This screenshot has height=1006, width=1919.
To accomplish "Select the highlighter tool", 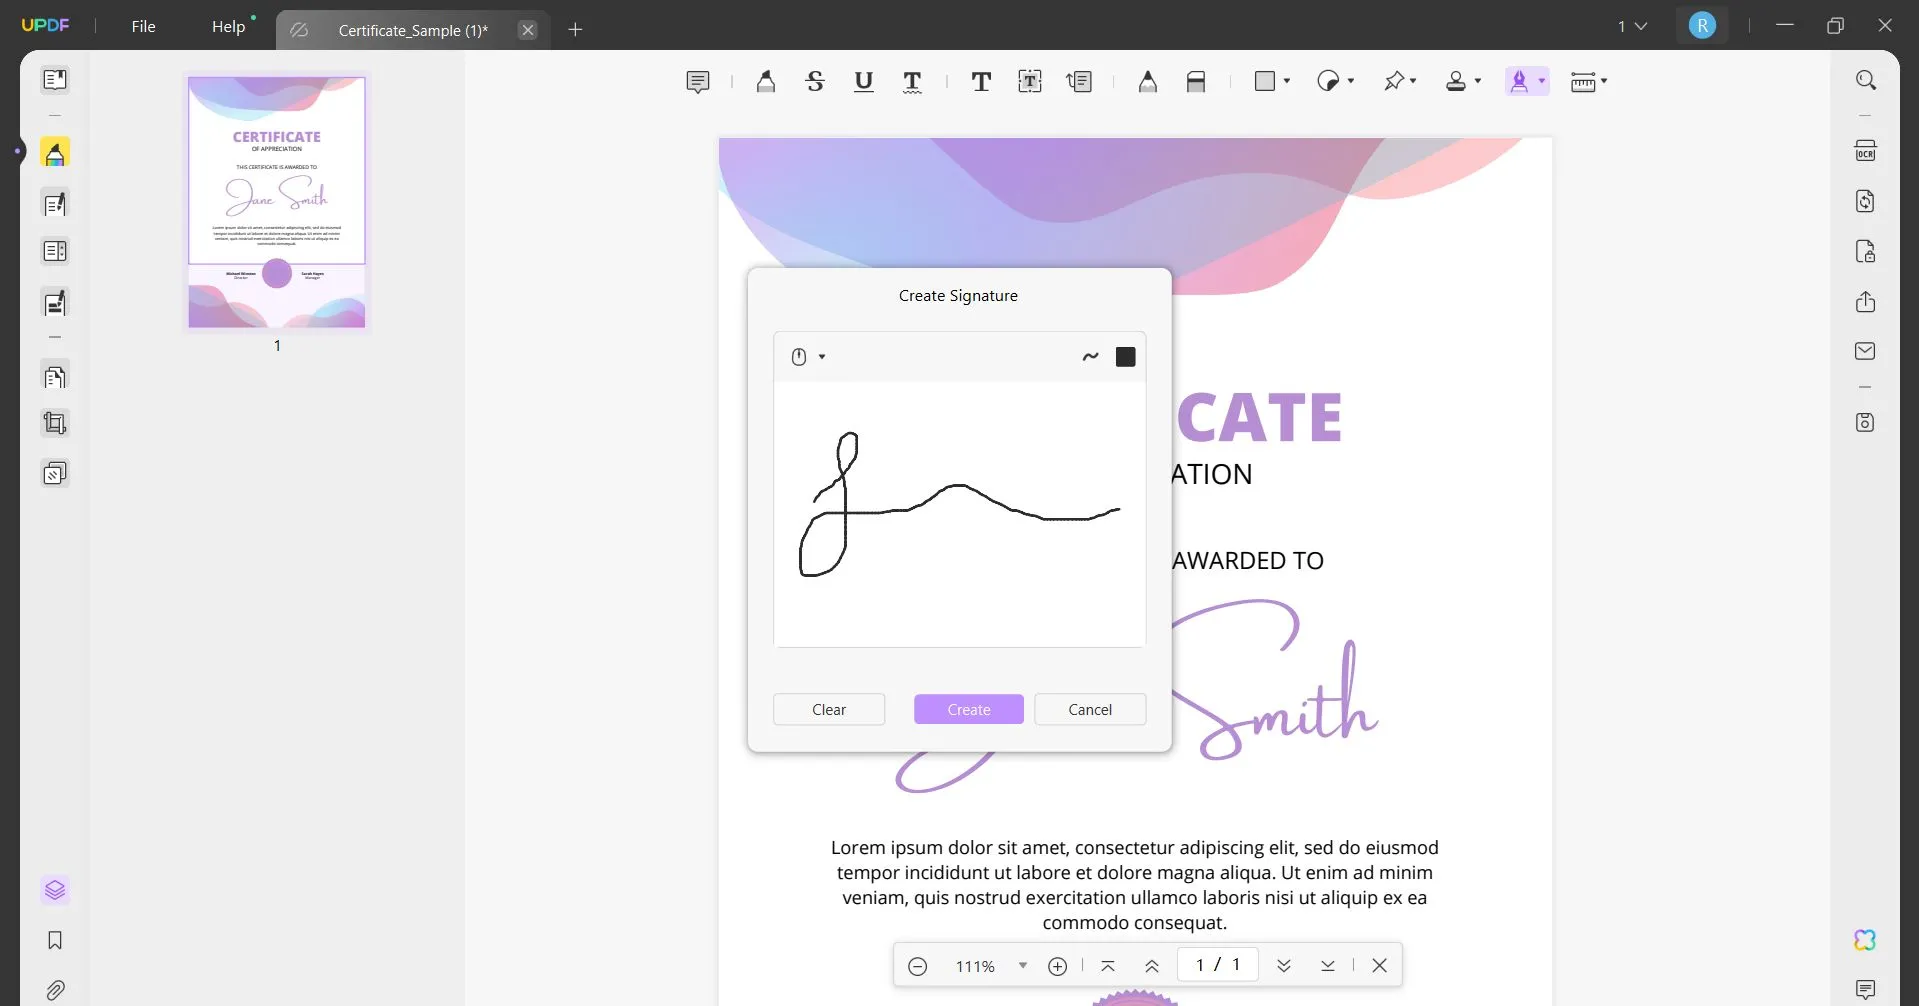I will click(x=766, y=82).
